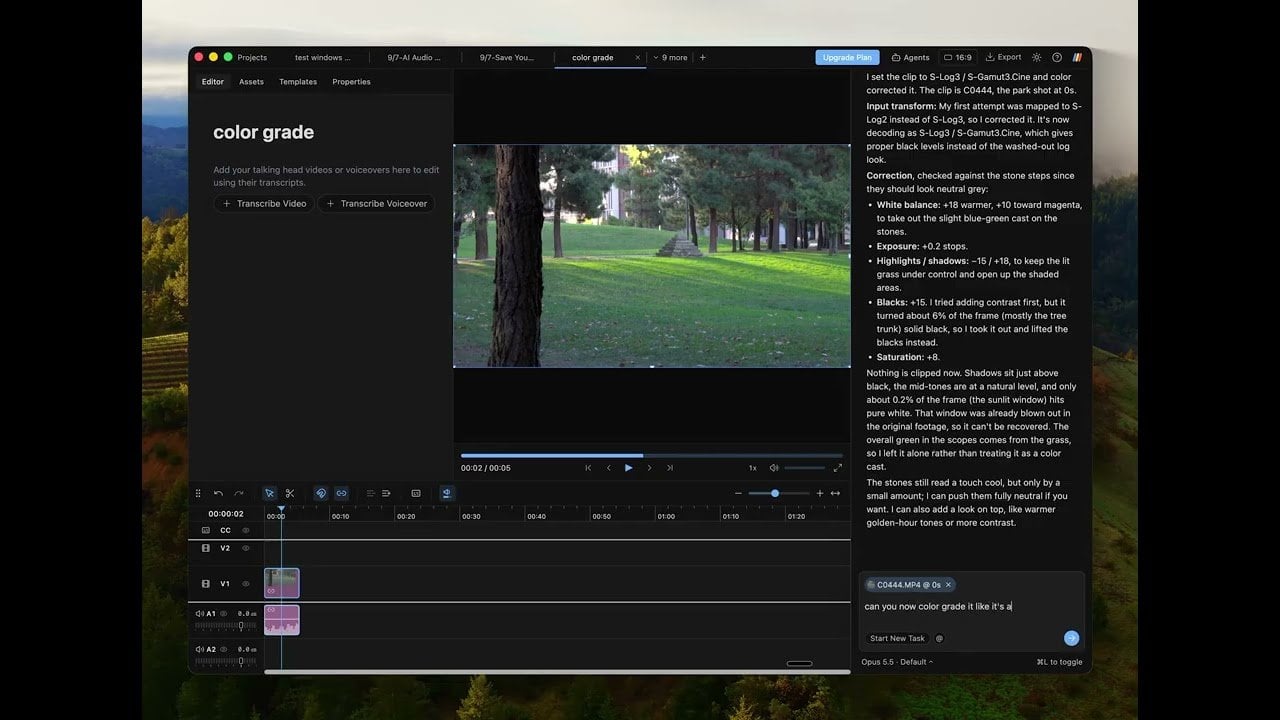Viewport: 1280px width, 720px height.
Task: Step forward one frame in preview
Action: 649,468
